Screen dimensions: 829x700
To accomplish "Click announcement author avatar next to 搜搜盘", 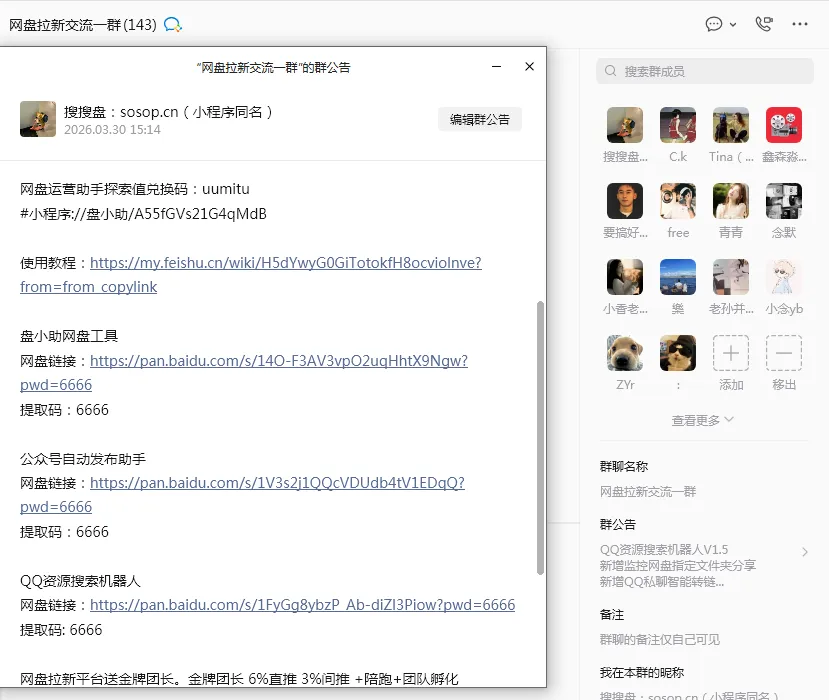I will pyautogui.click(x=38, y=119).
